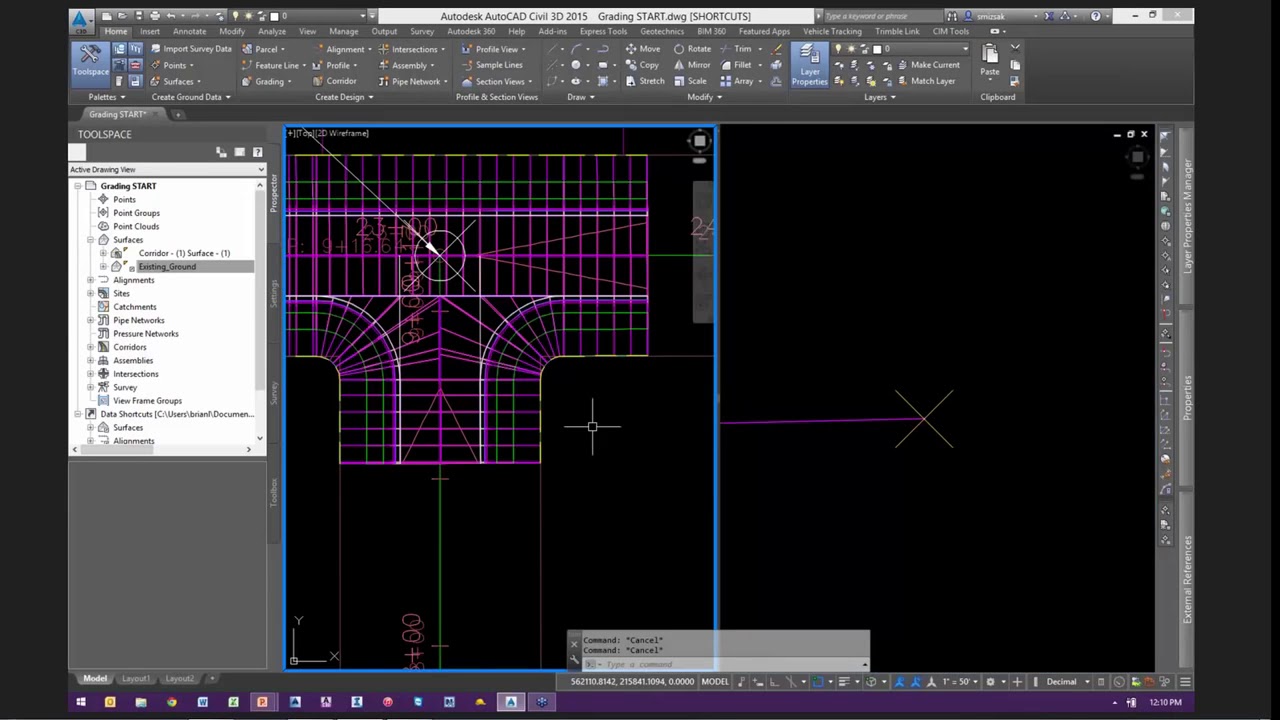
Task: Open the Survey ribbon tab
Action: point(422,31)
